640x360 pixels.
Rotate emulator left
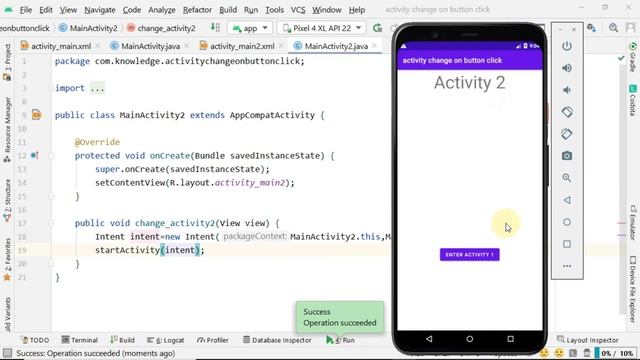tap(567, 112)
